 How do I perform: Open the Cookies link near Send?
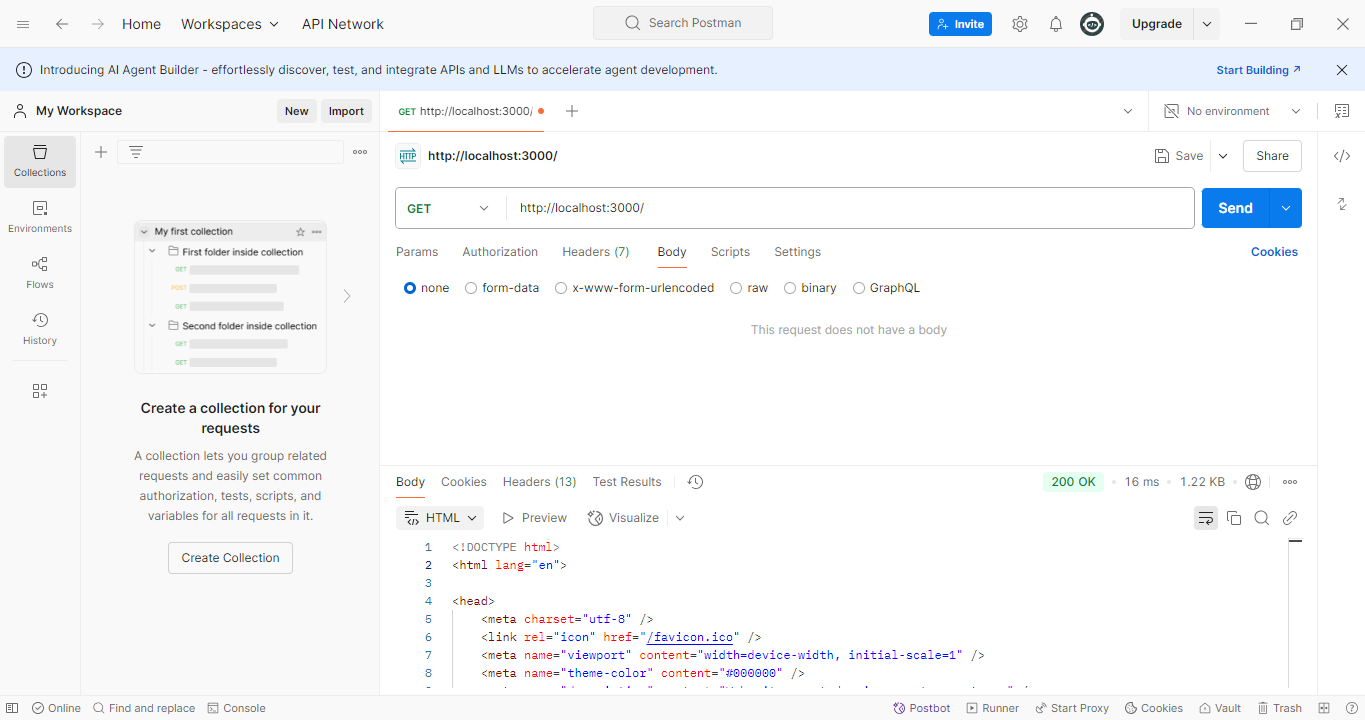[x=1274, y=252]
